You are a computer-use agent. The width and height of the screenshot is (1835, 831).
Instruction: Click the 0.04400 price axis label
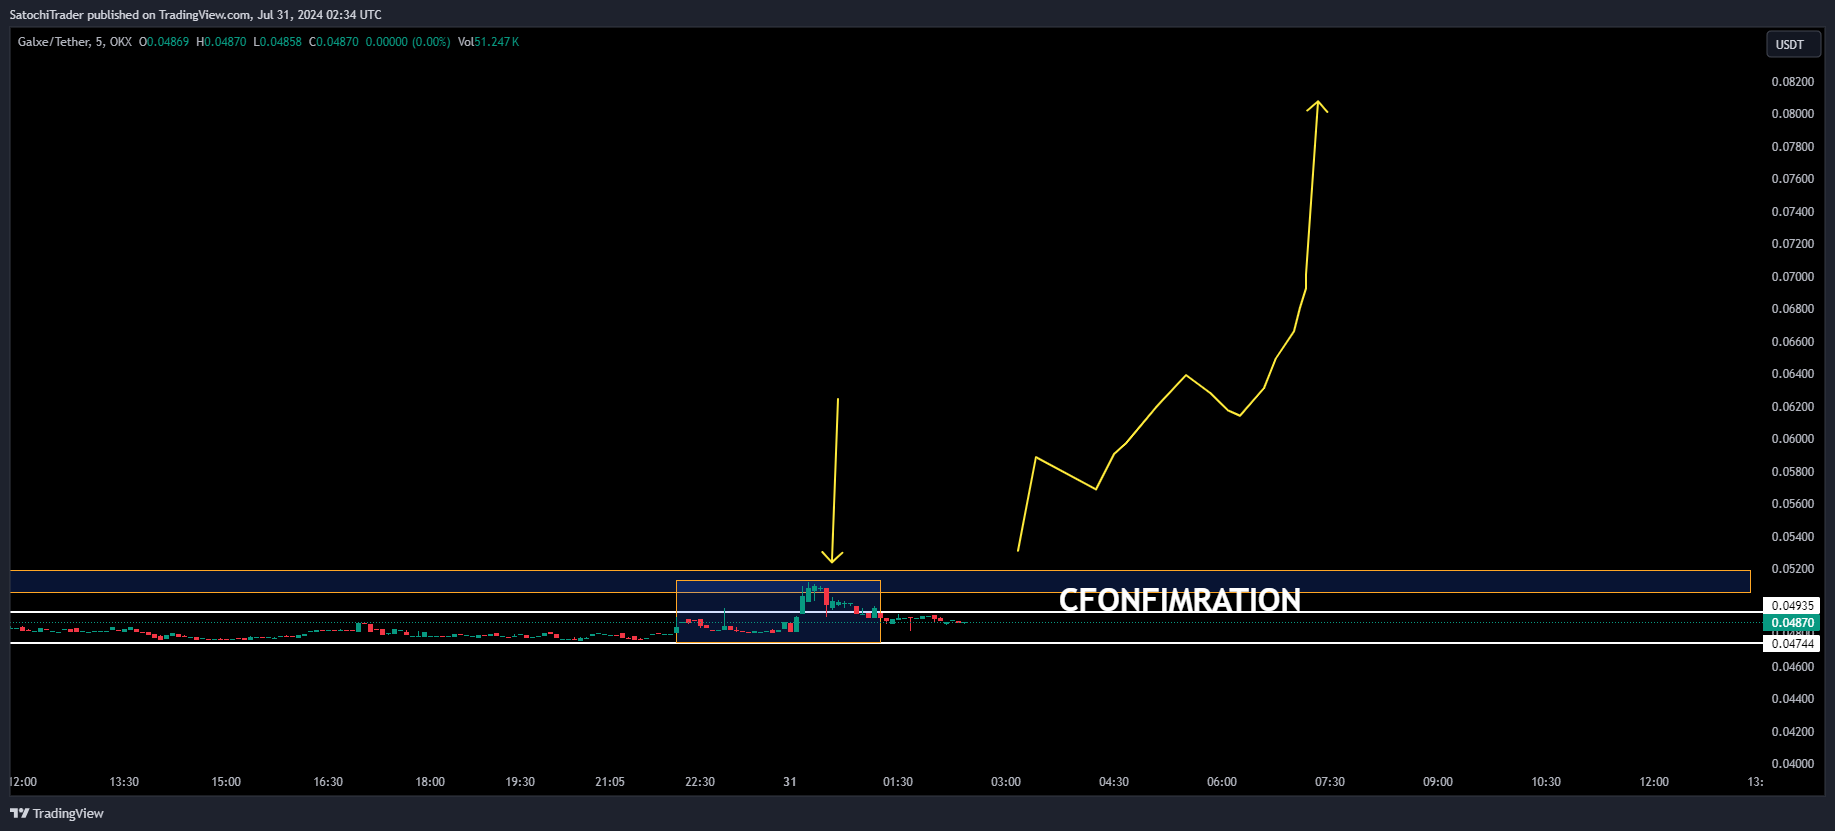click(1792, 699)
